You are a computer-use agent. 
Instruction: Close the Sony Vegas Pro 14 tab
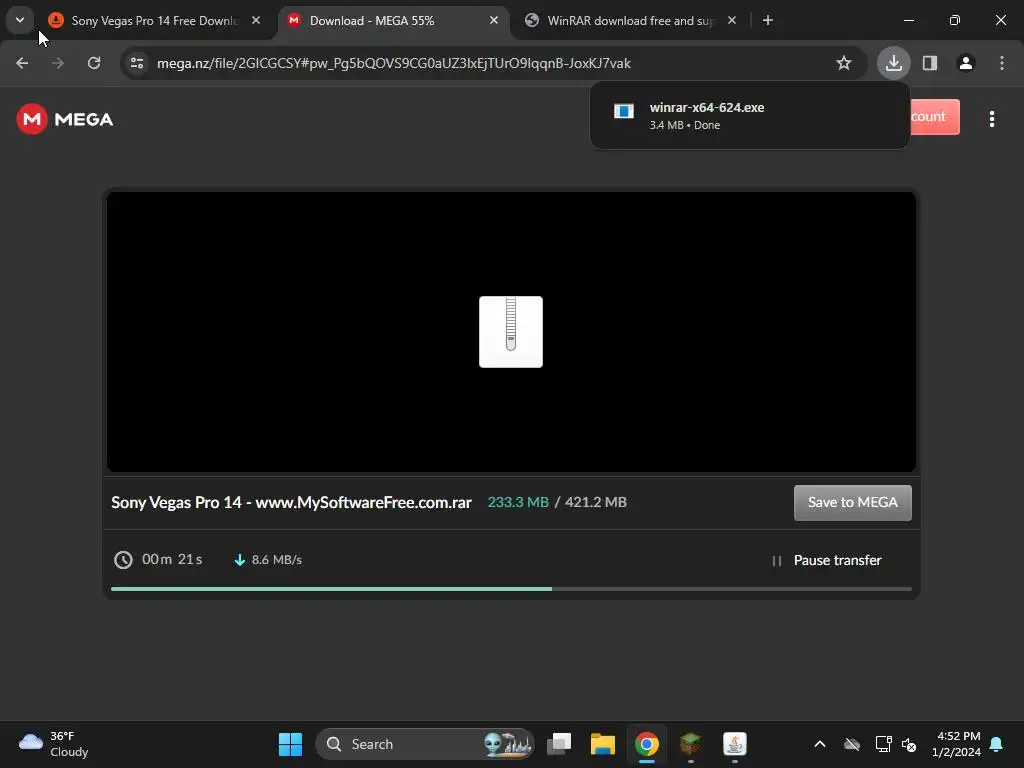[256, 21]
